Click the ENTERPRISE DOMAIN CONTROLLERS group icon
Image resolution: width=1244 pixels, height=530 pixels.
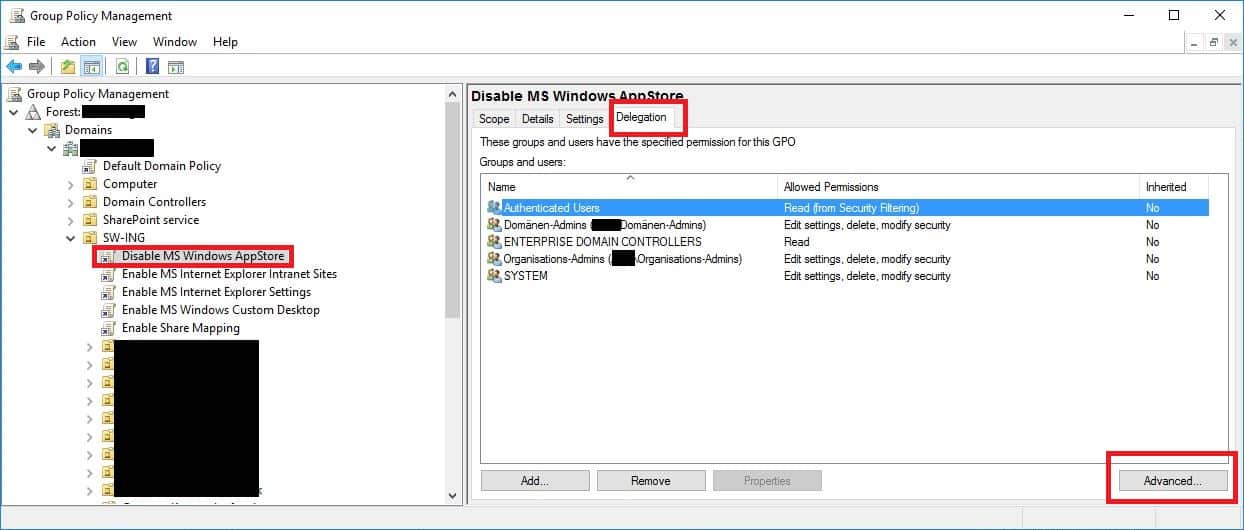(494, 242)
